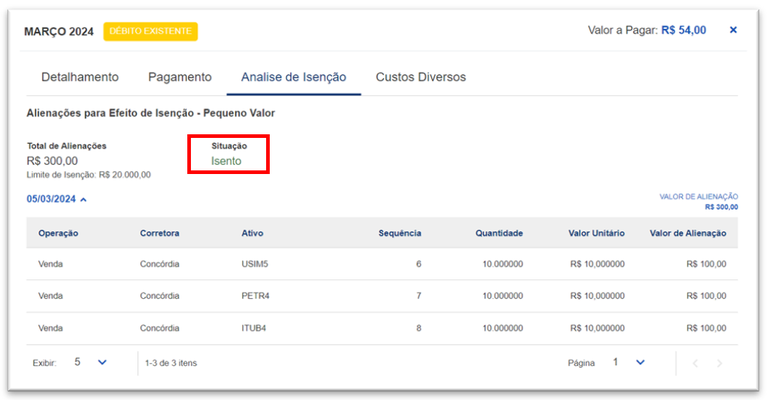Click the Valor de Alienação column header
The width and height of the screenshot is (768, 400).
click(688, 233)
